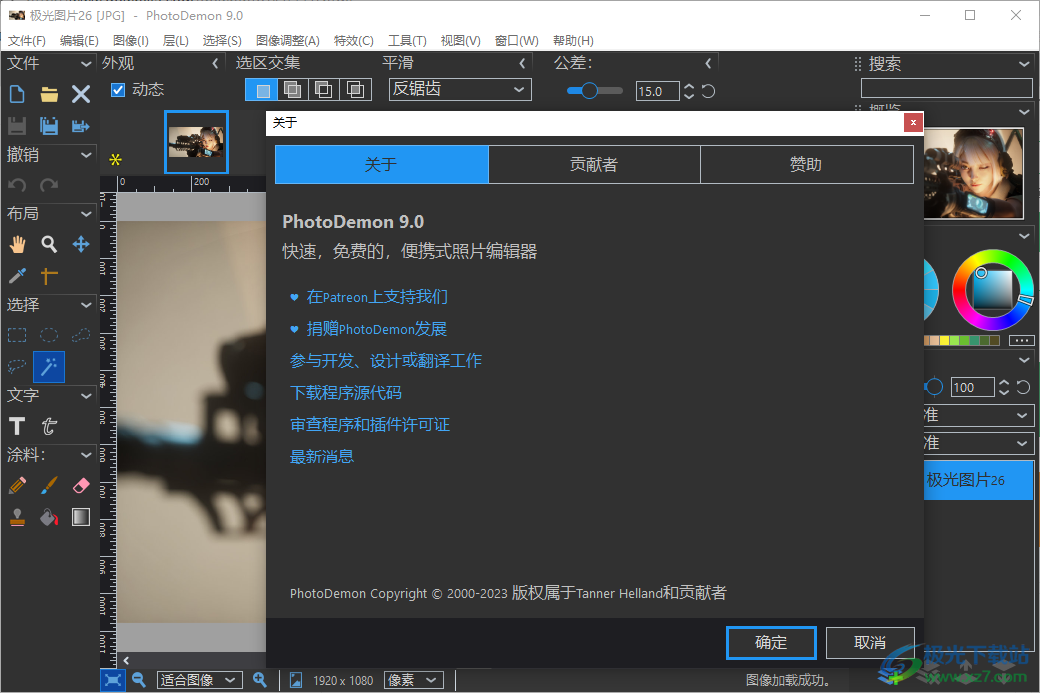The width and height of the screenshot is (1040, 693).
Task: Open the 捐赠PhotoDemon发展 link
Action: (377, 329)
